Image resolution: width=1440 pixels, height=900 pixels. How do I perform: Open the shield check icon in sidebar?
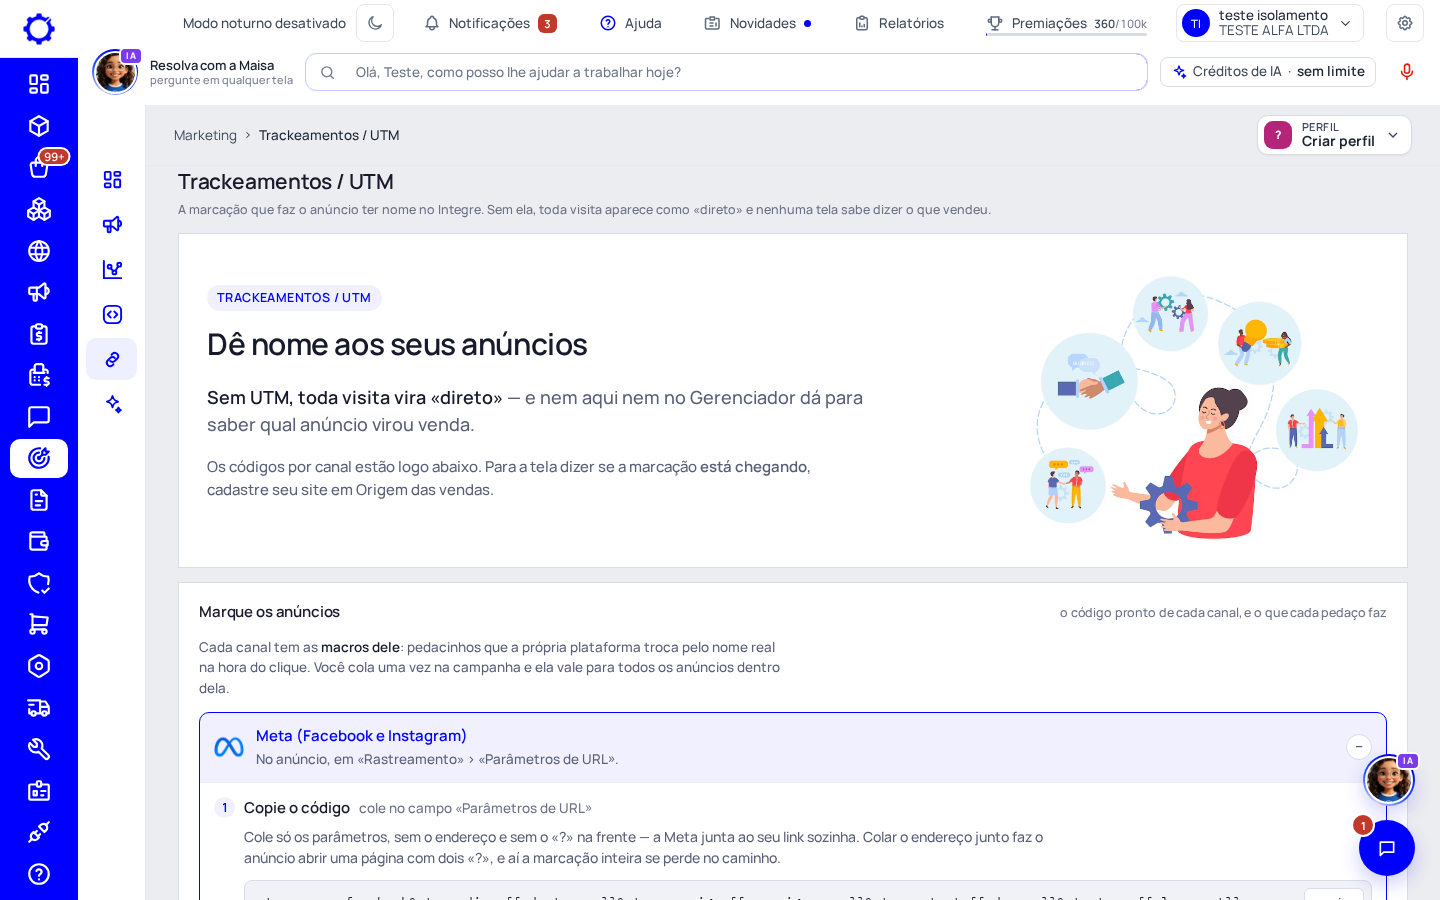pyautogui.click(x=39, y=583)
